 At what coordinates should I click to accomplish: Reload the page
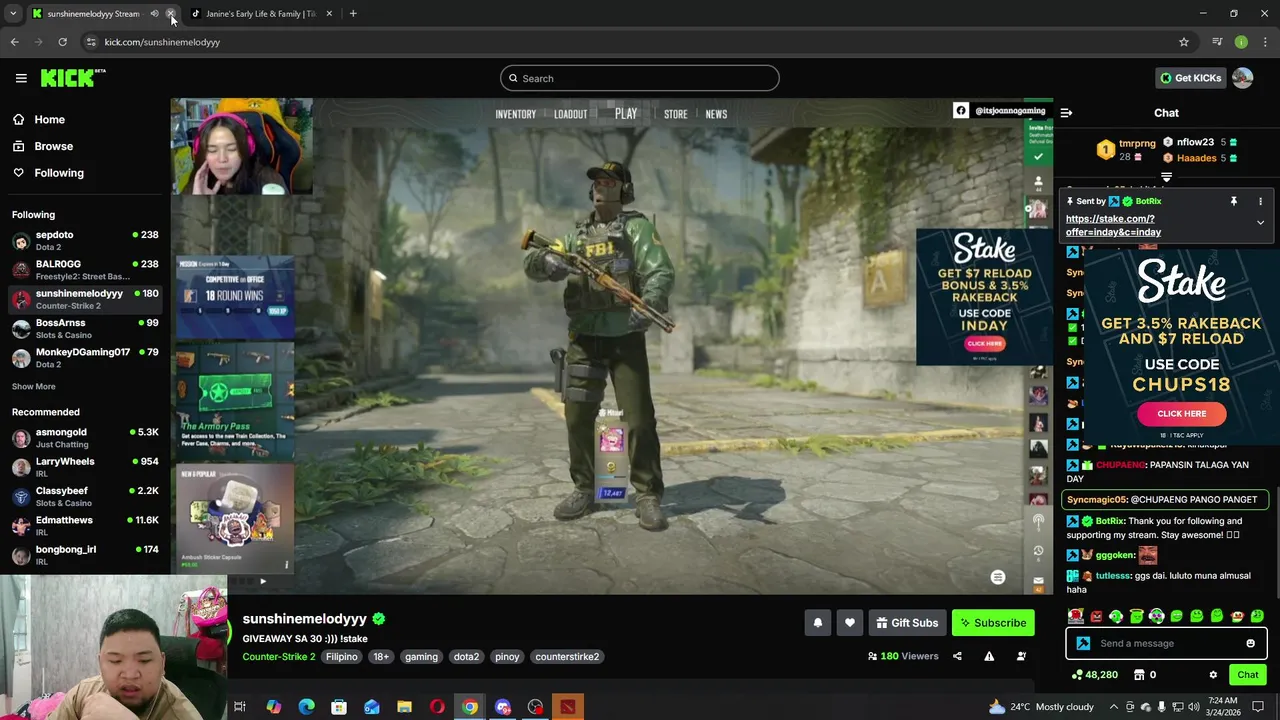pyautogui.click(x=62, y=42)
